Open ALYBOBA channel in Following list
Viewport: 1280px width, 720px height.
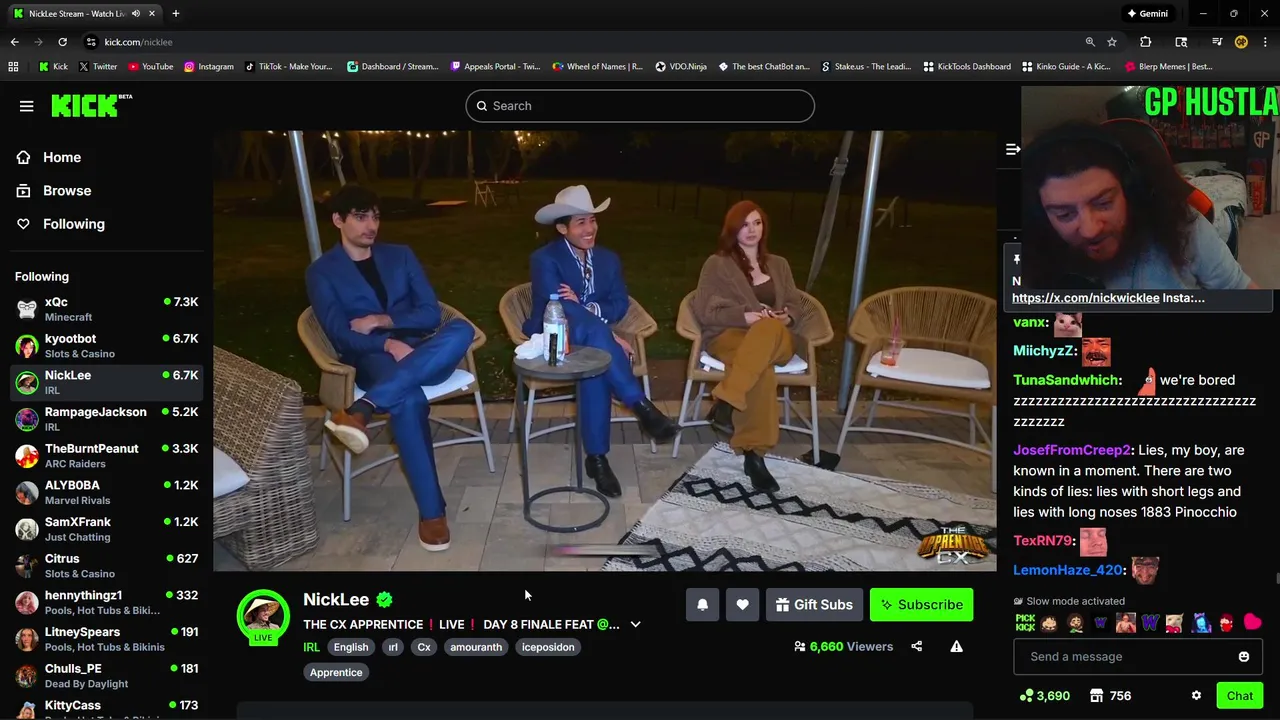[106, 492]
